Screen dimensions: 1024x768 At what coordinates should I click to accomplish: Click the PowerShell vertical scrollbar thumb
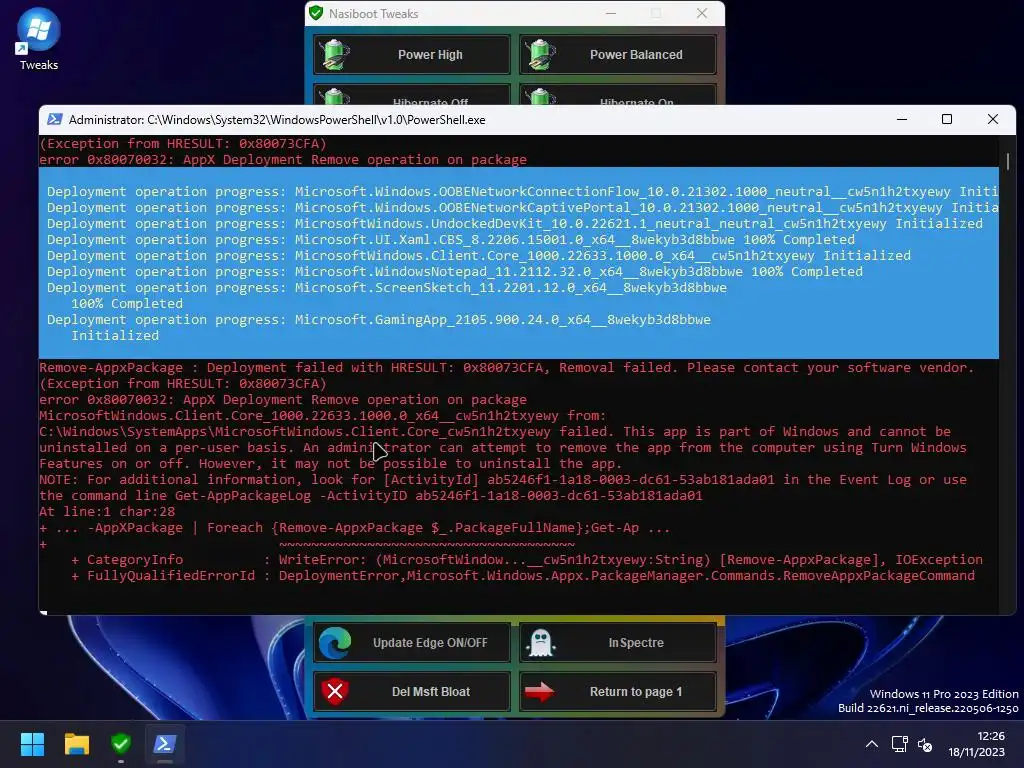[1008, 161]
